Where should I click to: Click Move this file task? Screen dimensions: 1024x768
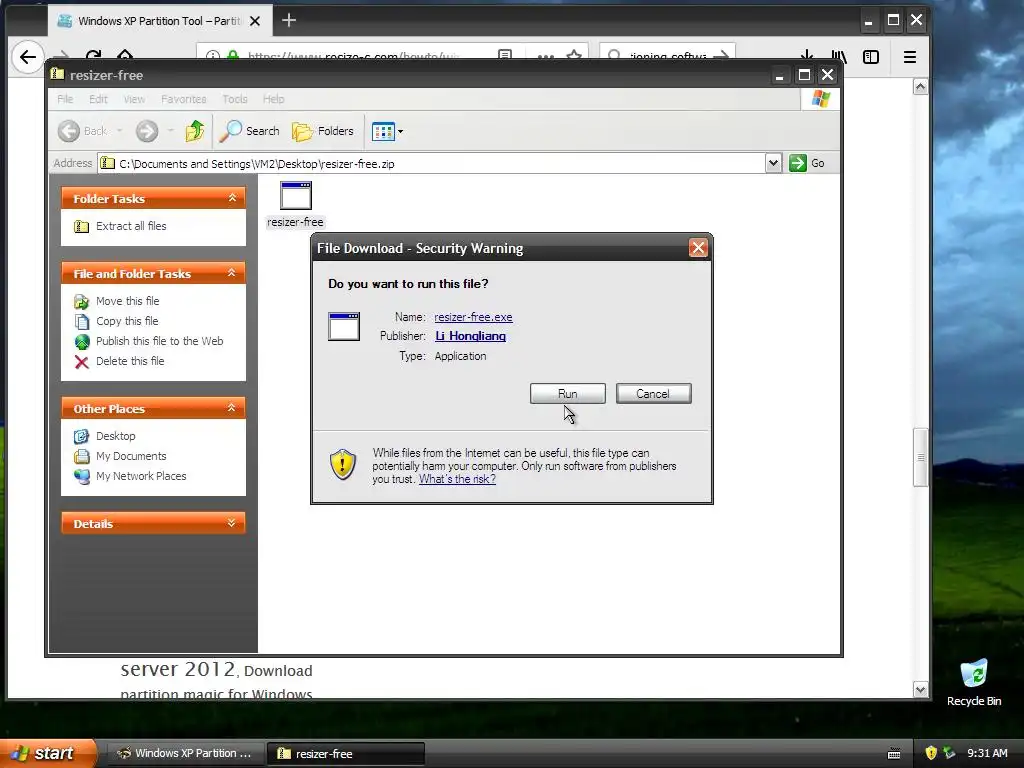coord(127,301)
